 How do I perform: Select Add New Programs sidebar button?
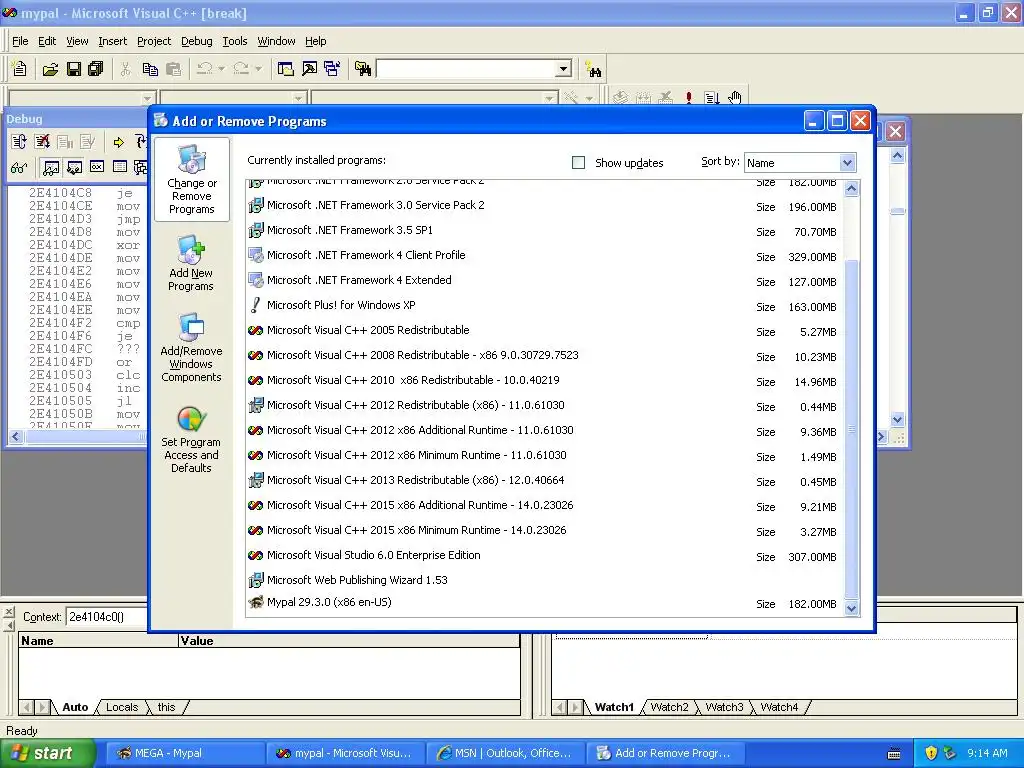click(191, 264)
